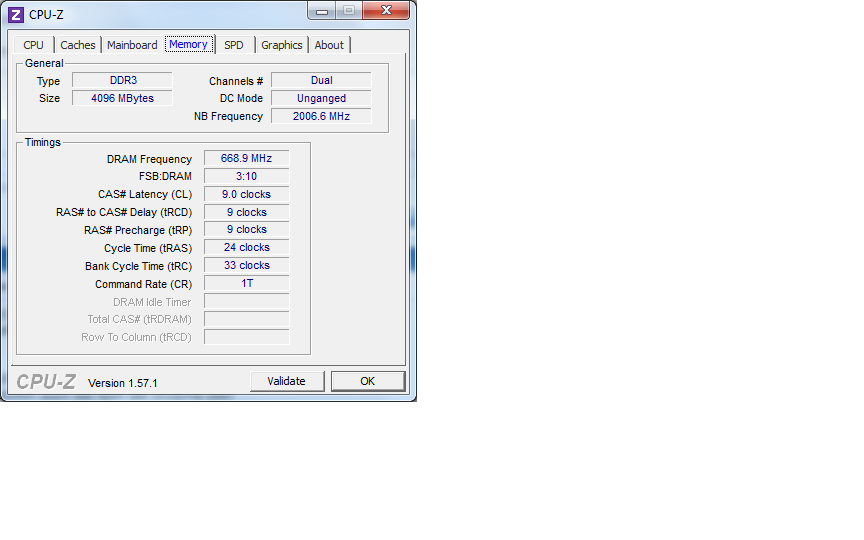The image size is (864, 540).
Task: Go to the SPD tab
Action: pos(234,45)
